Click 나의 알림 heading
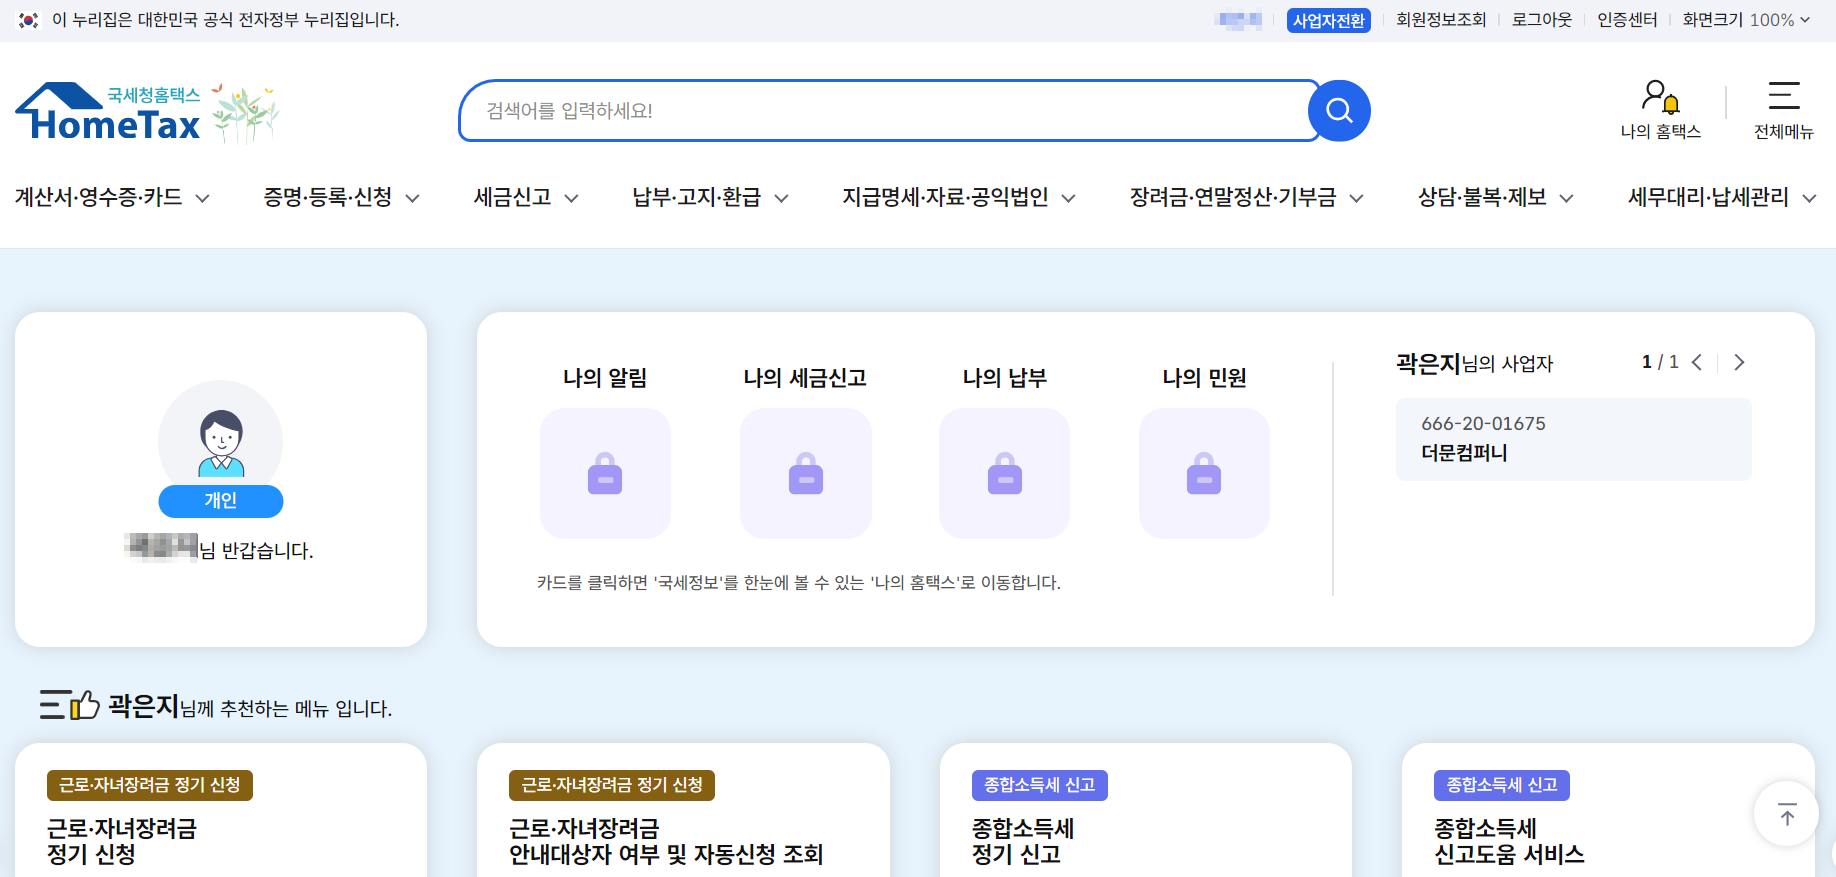This screenshot has width=1836, height=877. (605, 378)
